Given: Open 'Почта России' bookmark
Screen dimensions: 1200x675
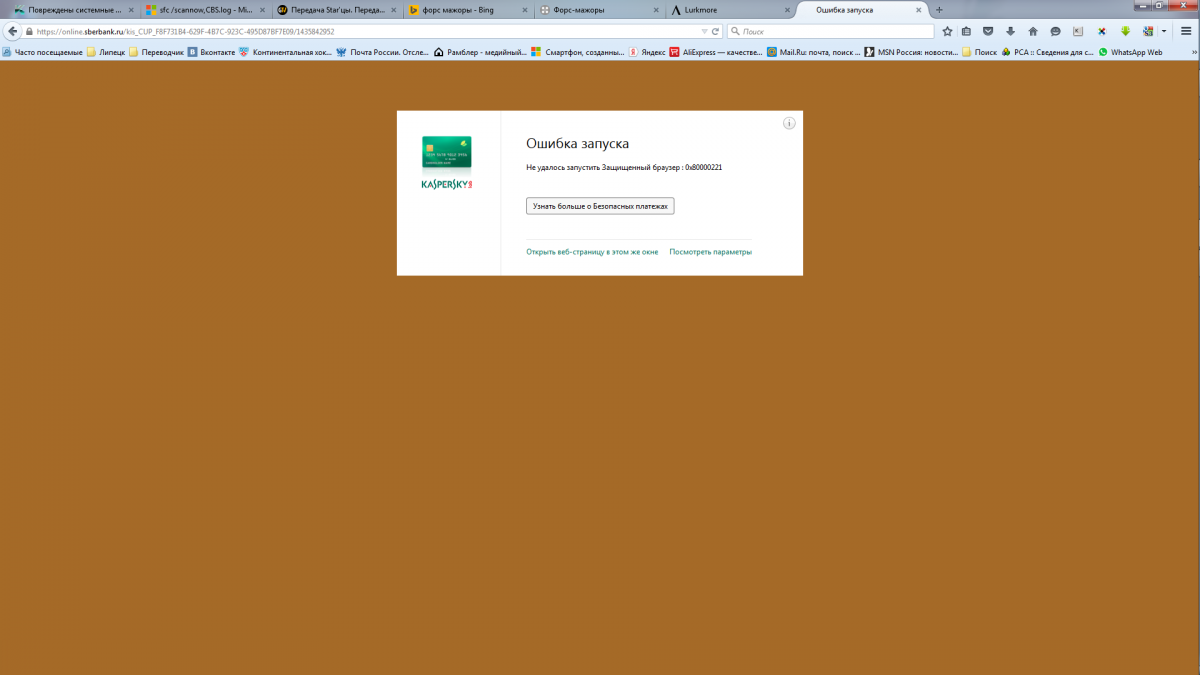Looking at the screenshot, I should (x=382, y=52).
